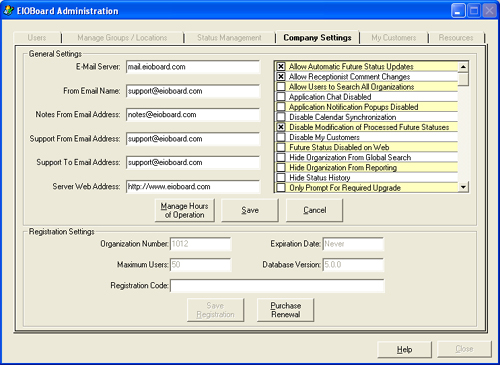Click the Organization Number field
The height and width of the screenshot is (365, 500).
(x=200, y=244)
